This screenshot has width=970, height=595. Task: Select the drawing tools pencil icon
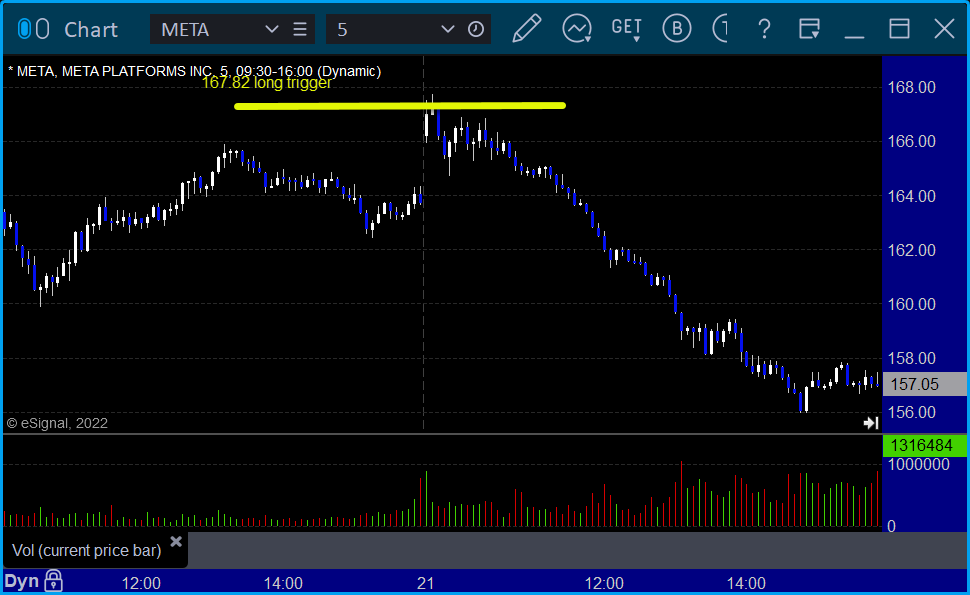point(526,29)
